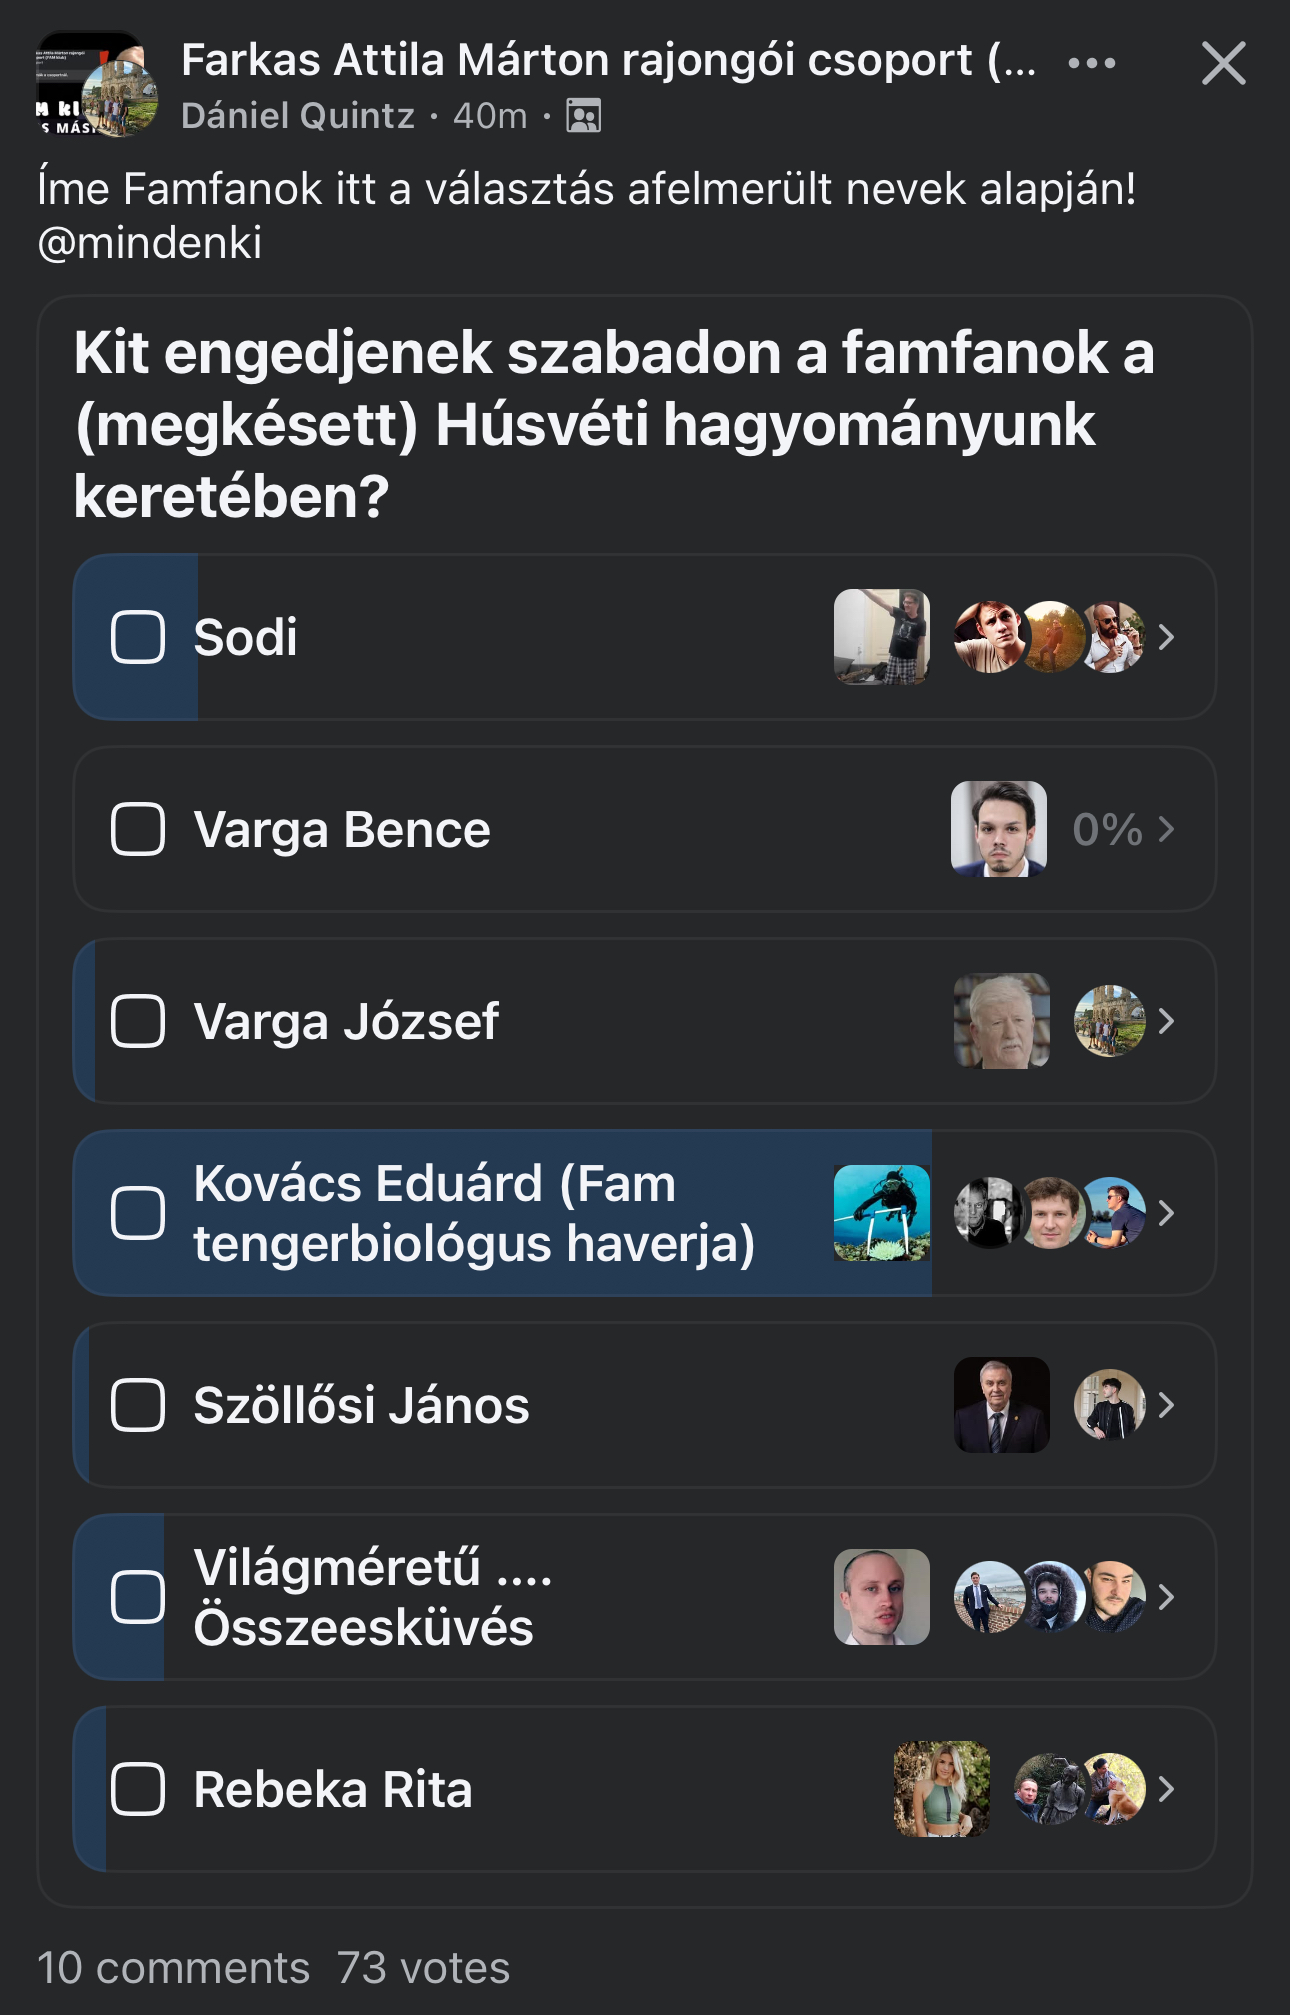
Task: Expand voters list for Sodi
Action: tap(1166, 637)
